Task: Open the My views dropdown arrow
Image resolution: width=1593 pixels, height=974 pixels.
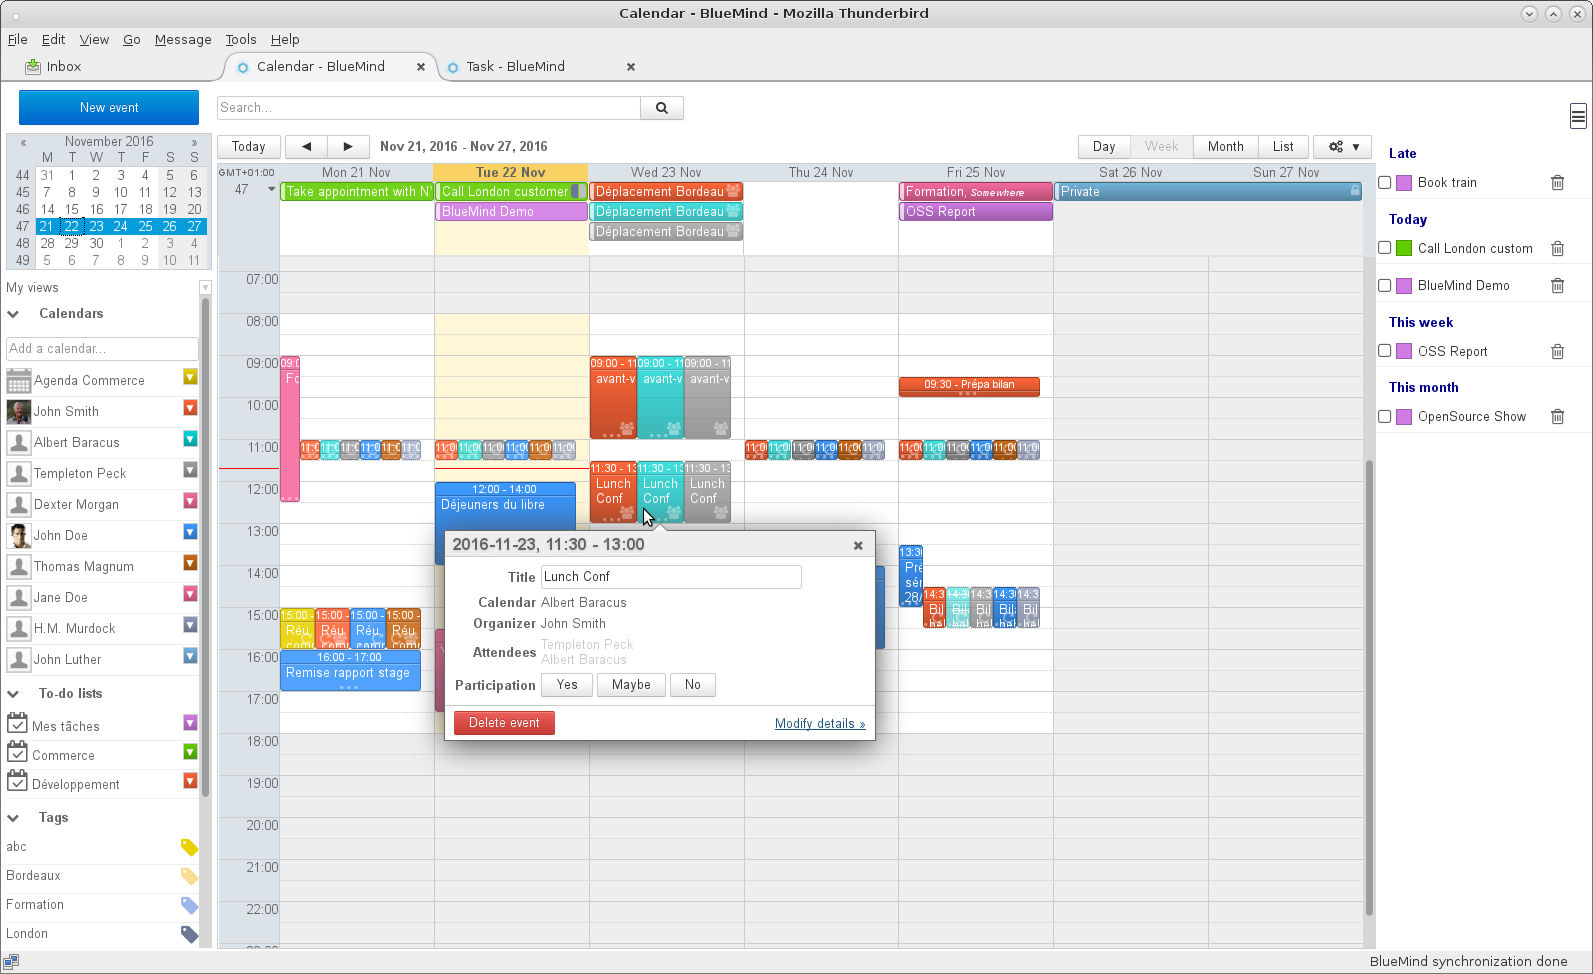Action: click(x=205, y=288)
